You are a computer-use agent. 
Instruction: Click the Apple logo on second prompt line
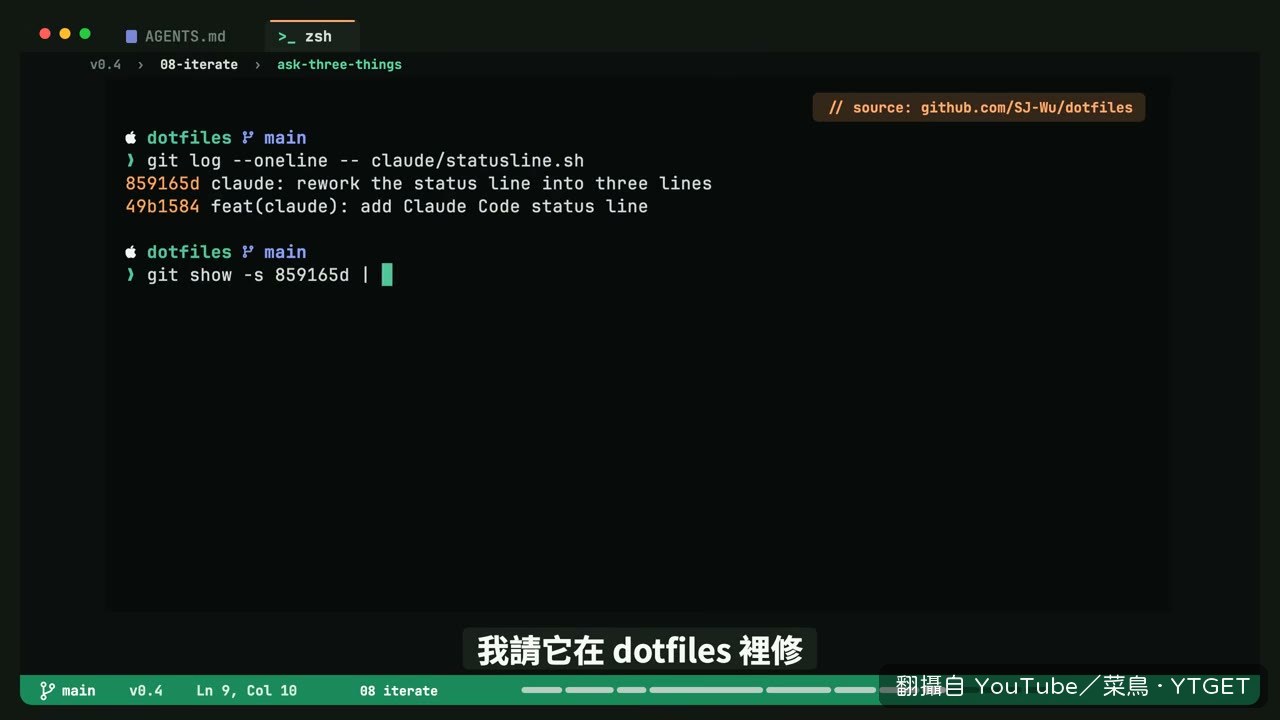click(131, 252)
